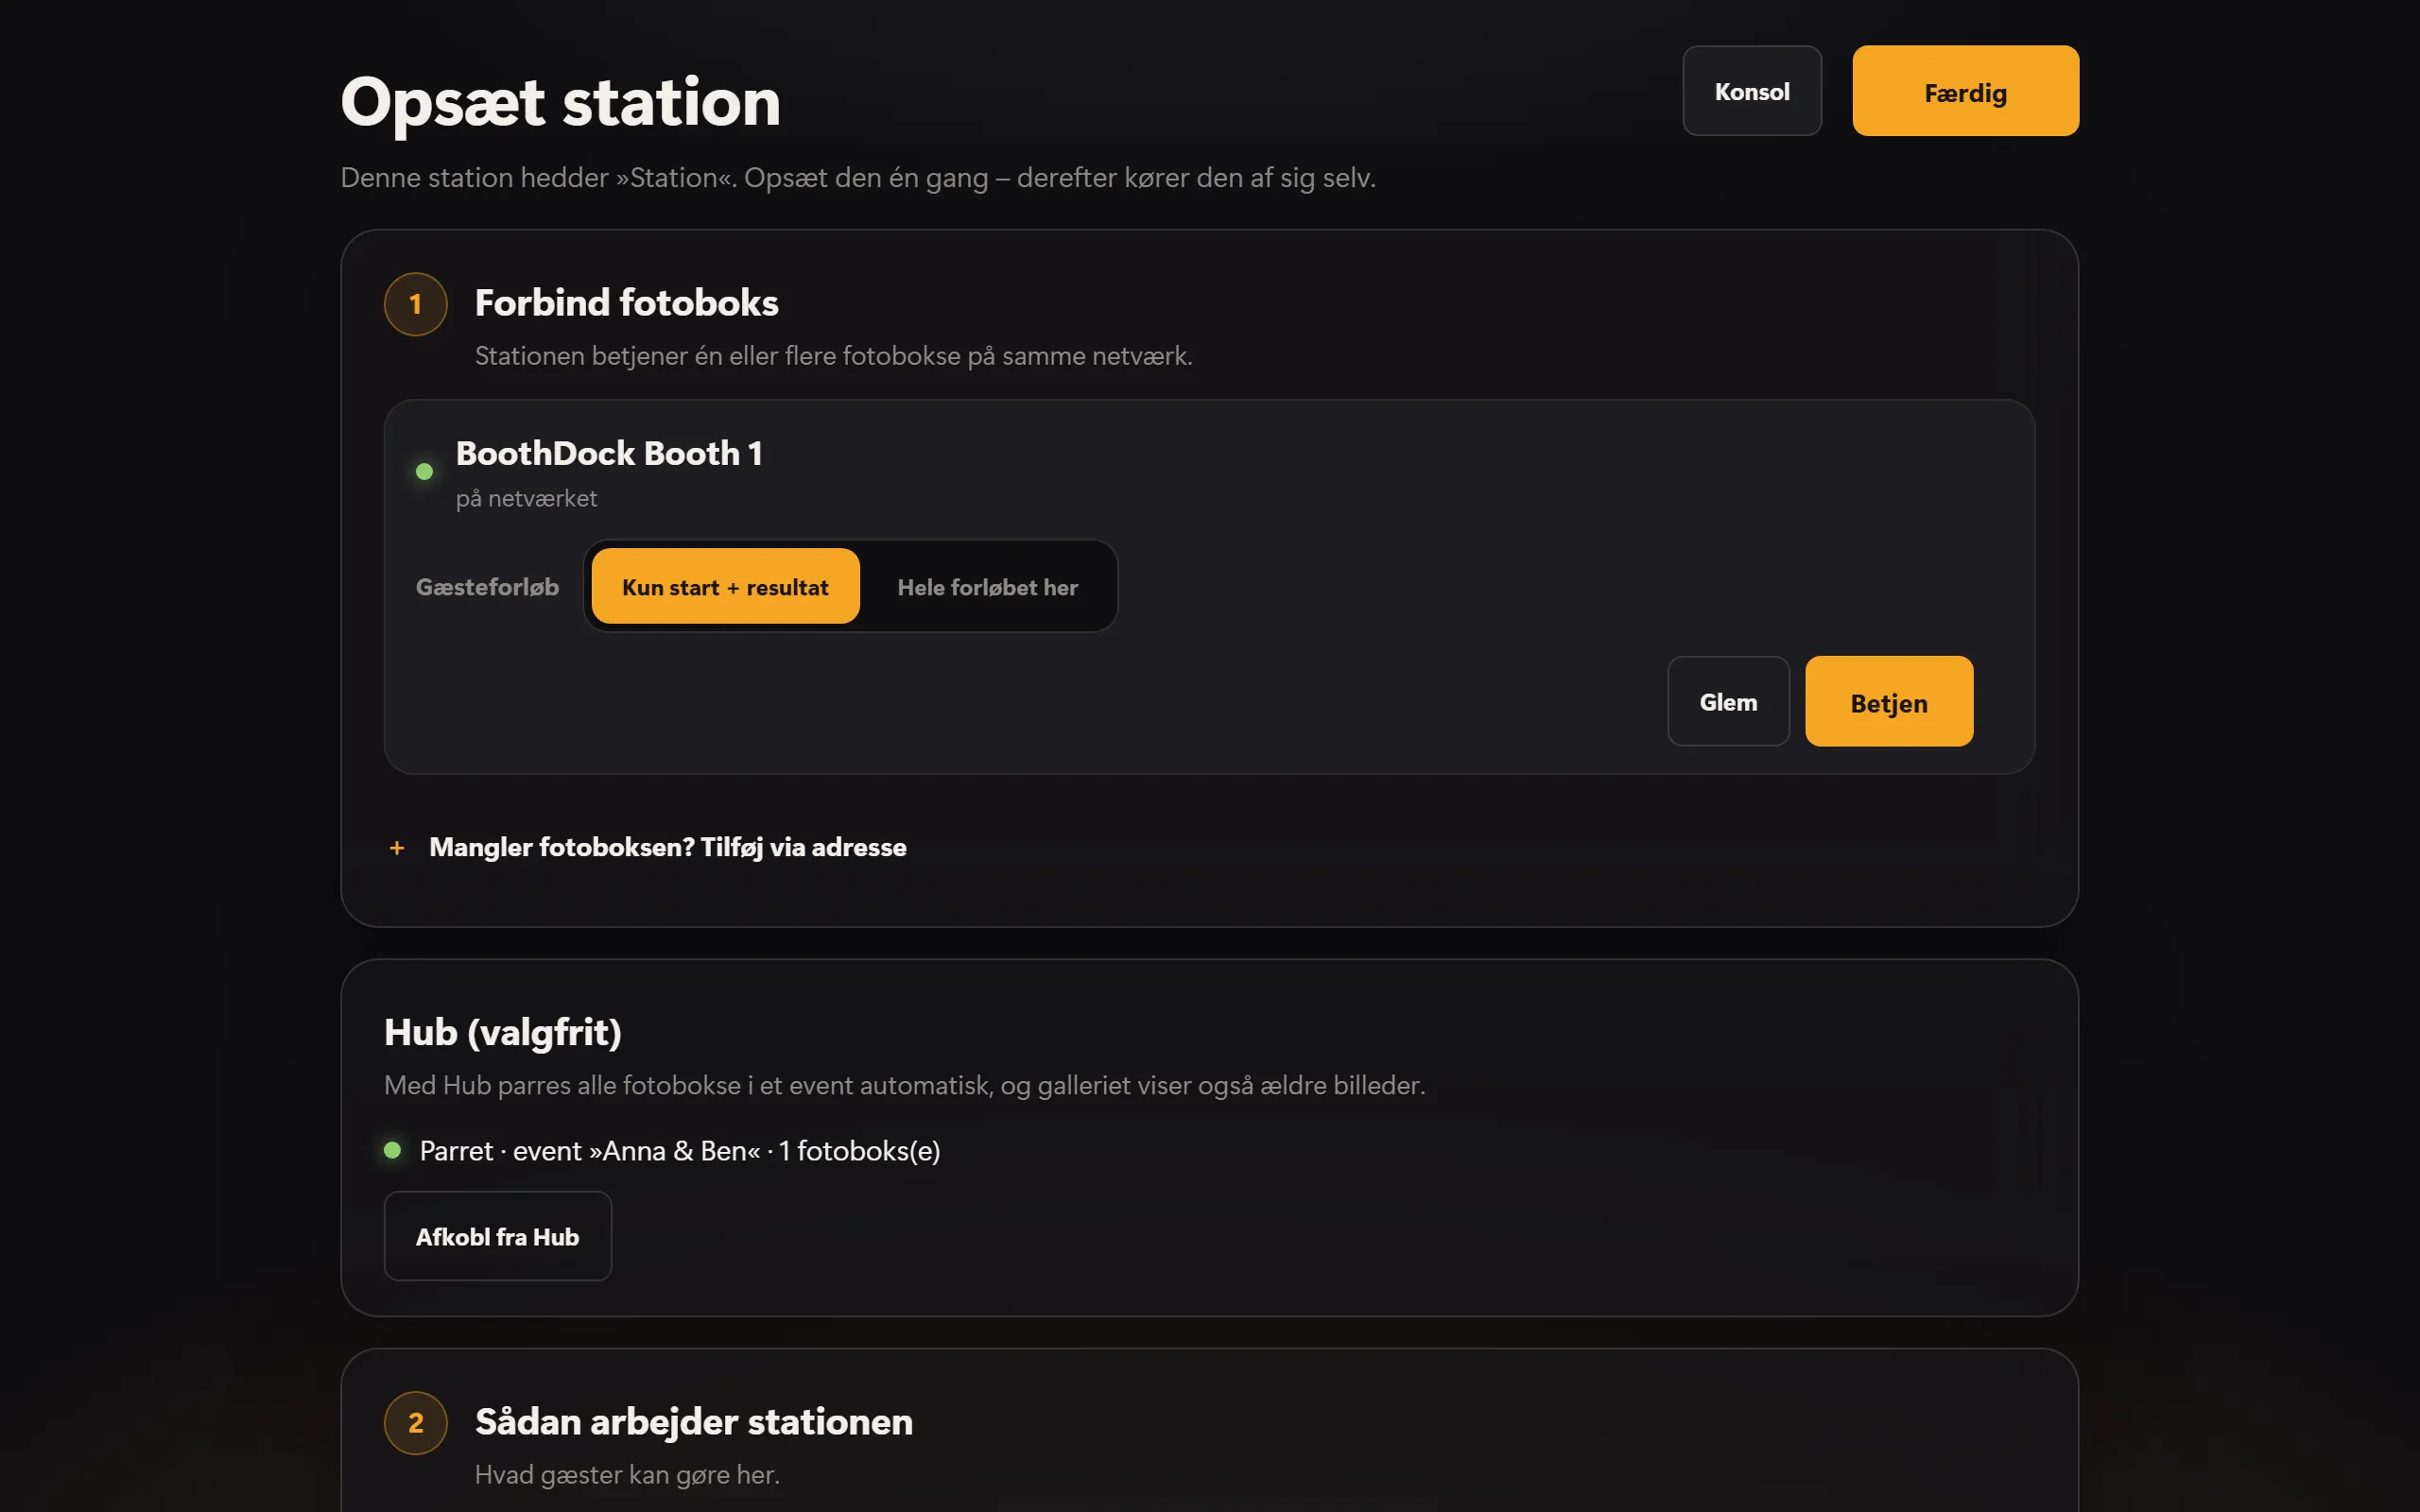Click the paired event "Anna & Ben" status text
2420x1512 pixels.
pos(679,1151)
